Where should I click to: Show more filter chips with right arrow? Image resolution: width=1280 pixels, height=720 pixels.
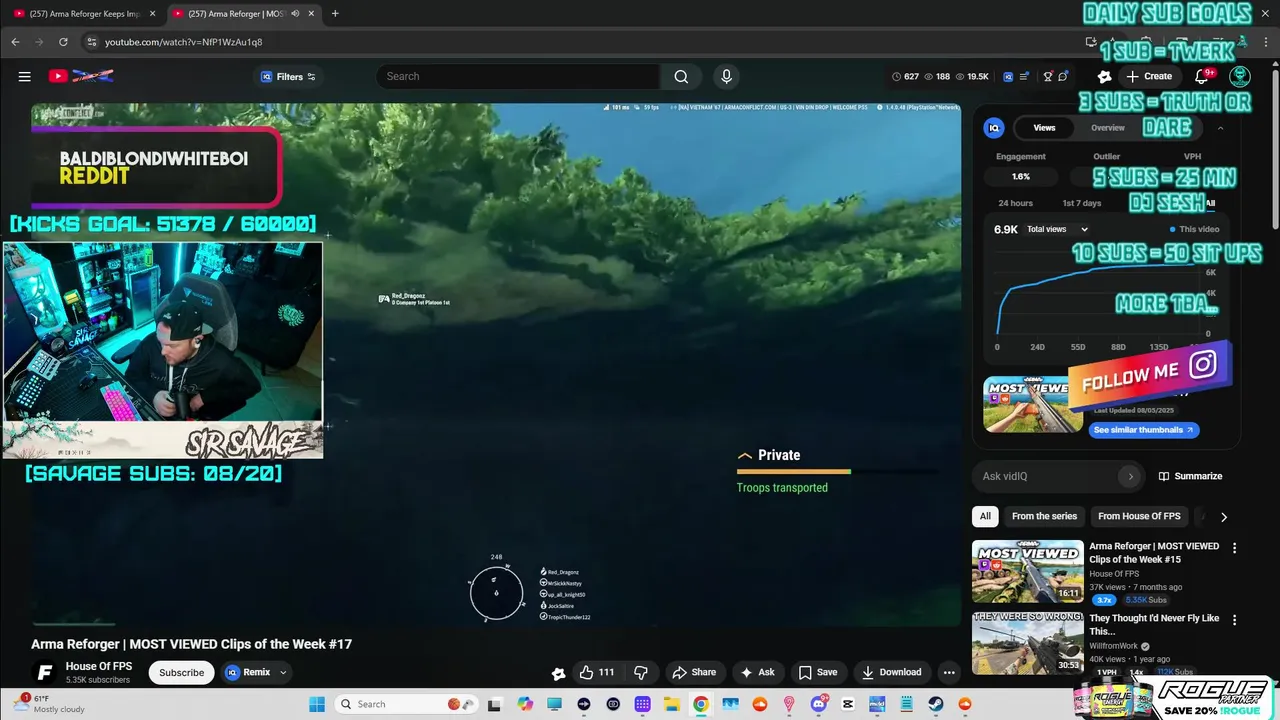(x=1223, y=517)
